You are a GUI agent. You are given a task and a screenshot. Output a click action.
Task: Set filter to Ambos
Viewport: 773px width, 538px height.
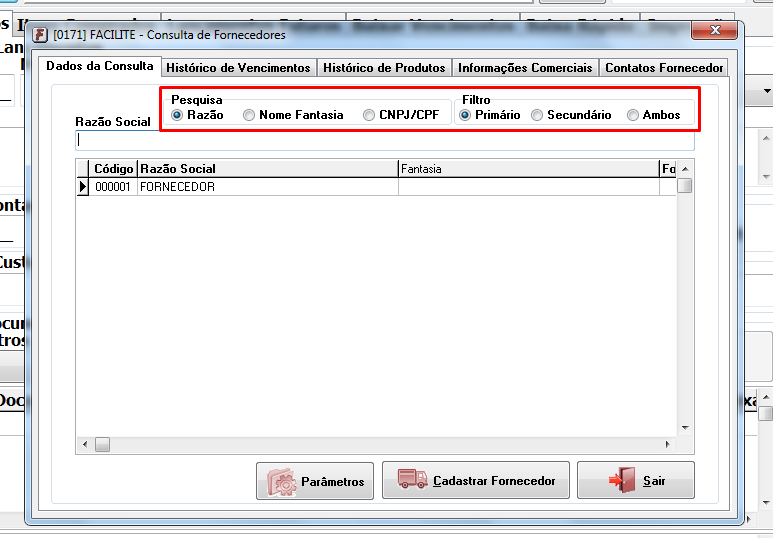[633, 115]
